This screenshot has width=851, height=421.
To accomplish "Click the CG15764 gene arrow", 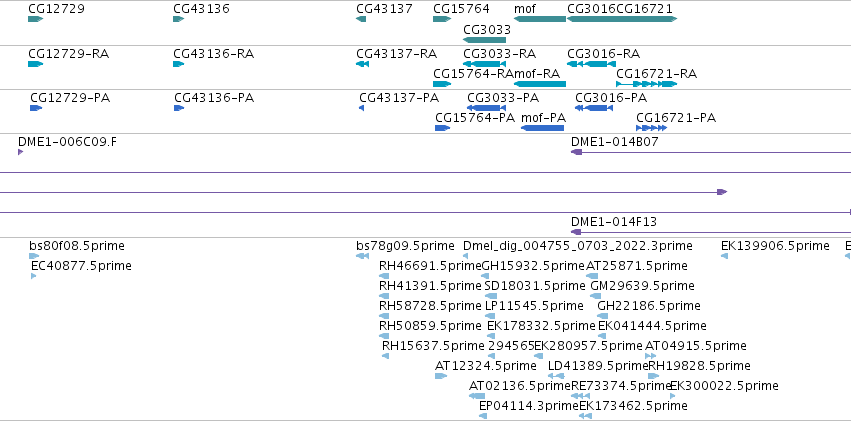I will pyautogui.click(x=442, y=19).
